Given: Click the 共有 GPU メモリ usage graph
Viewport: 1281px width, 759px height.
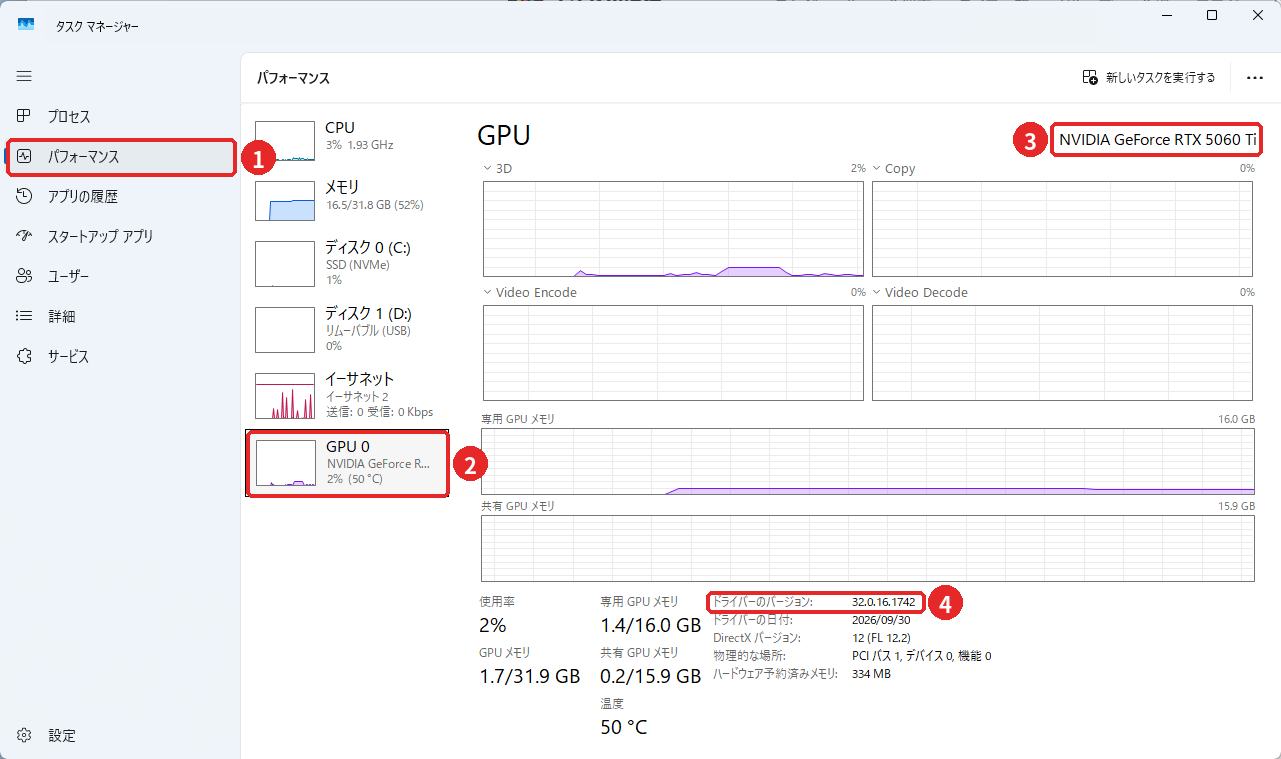Looking at the screenshot, I should point(868,548).
